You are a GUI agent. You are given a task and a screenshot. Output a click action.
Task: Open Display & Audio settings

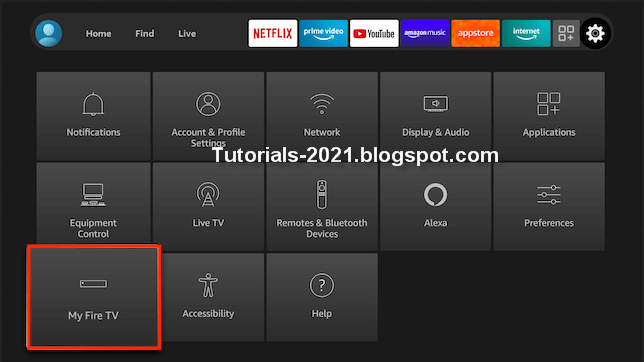(x=435, y=116)
